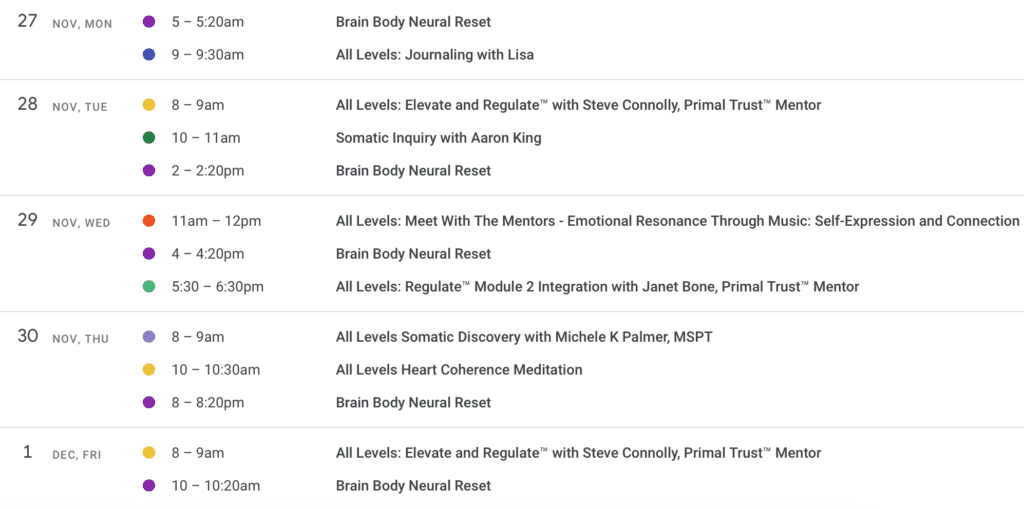Open Dec 1 Elevate and Regulate event

pos(578,453)
